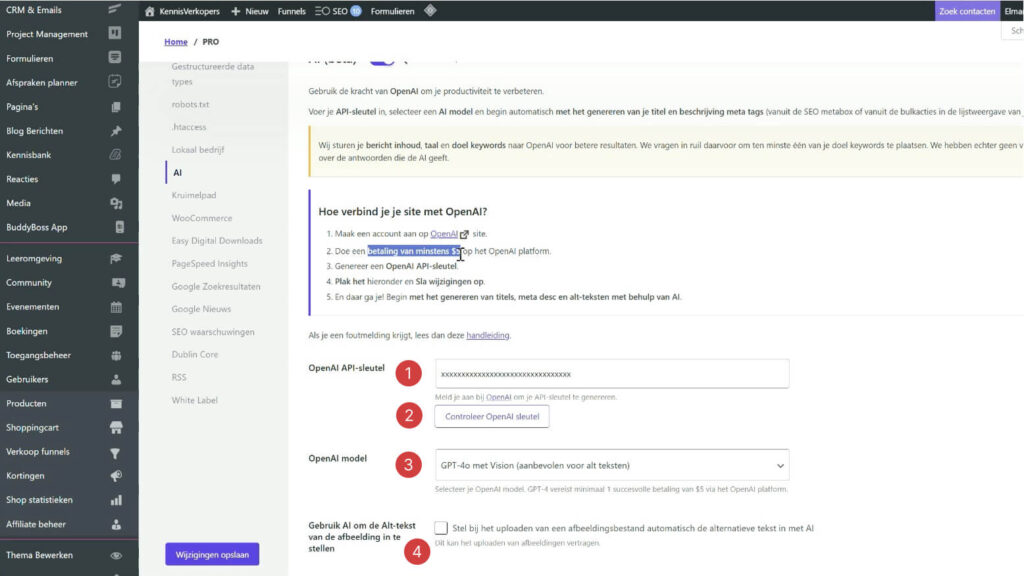Click the Blog Berichten pin icon
The height and width of the screenshot is (576, 1024).
116,131
